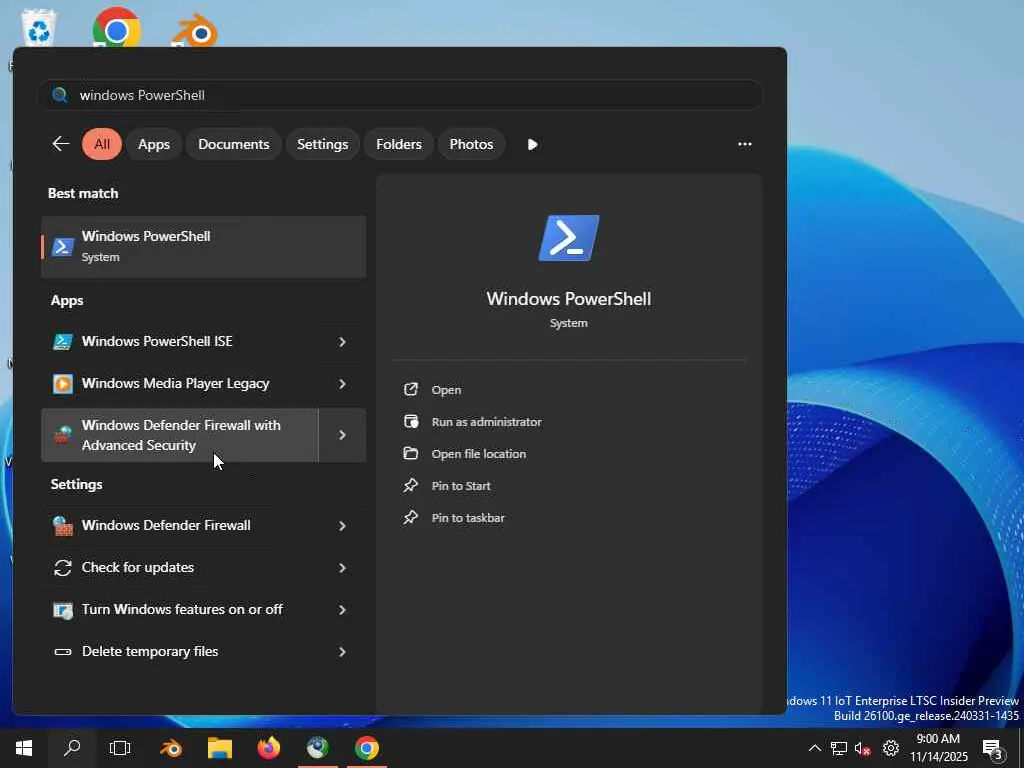The image size is (1024, 768).
Task: Expand Check for updates arrow
Action: (x=342, y=568)
